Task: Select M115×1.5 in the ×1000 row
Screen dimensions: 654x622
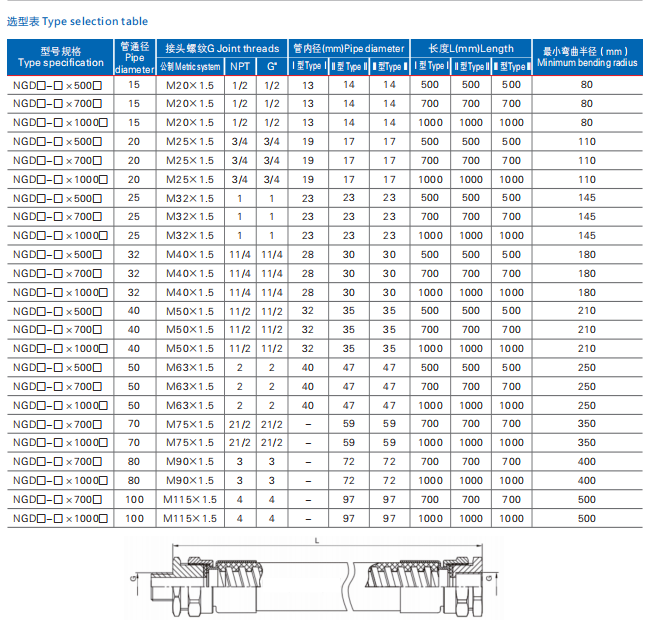Action: [x=190, y=519]
